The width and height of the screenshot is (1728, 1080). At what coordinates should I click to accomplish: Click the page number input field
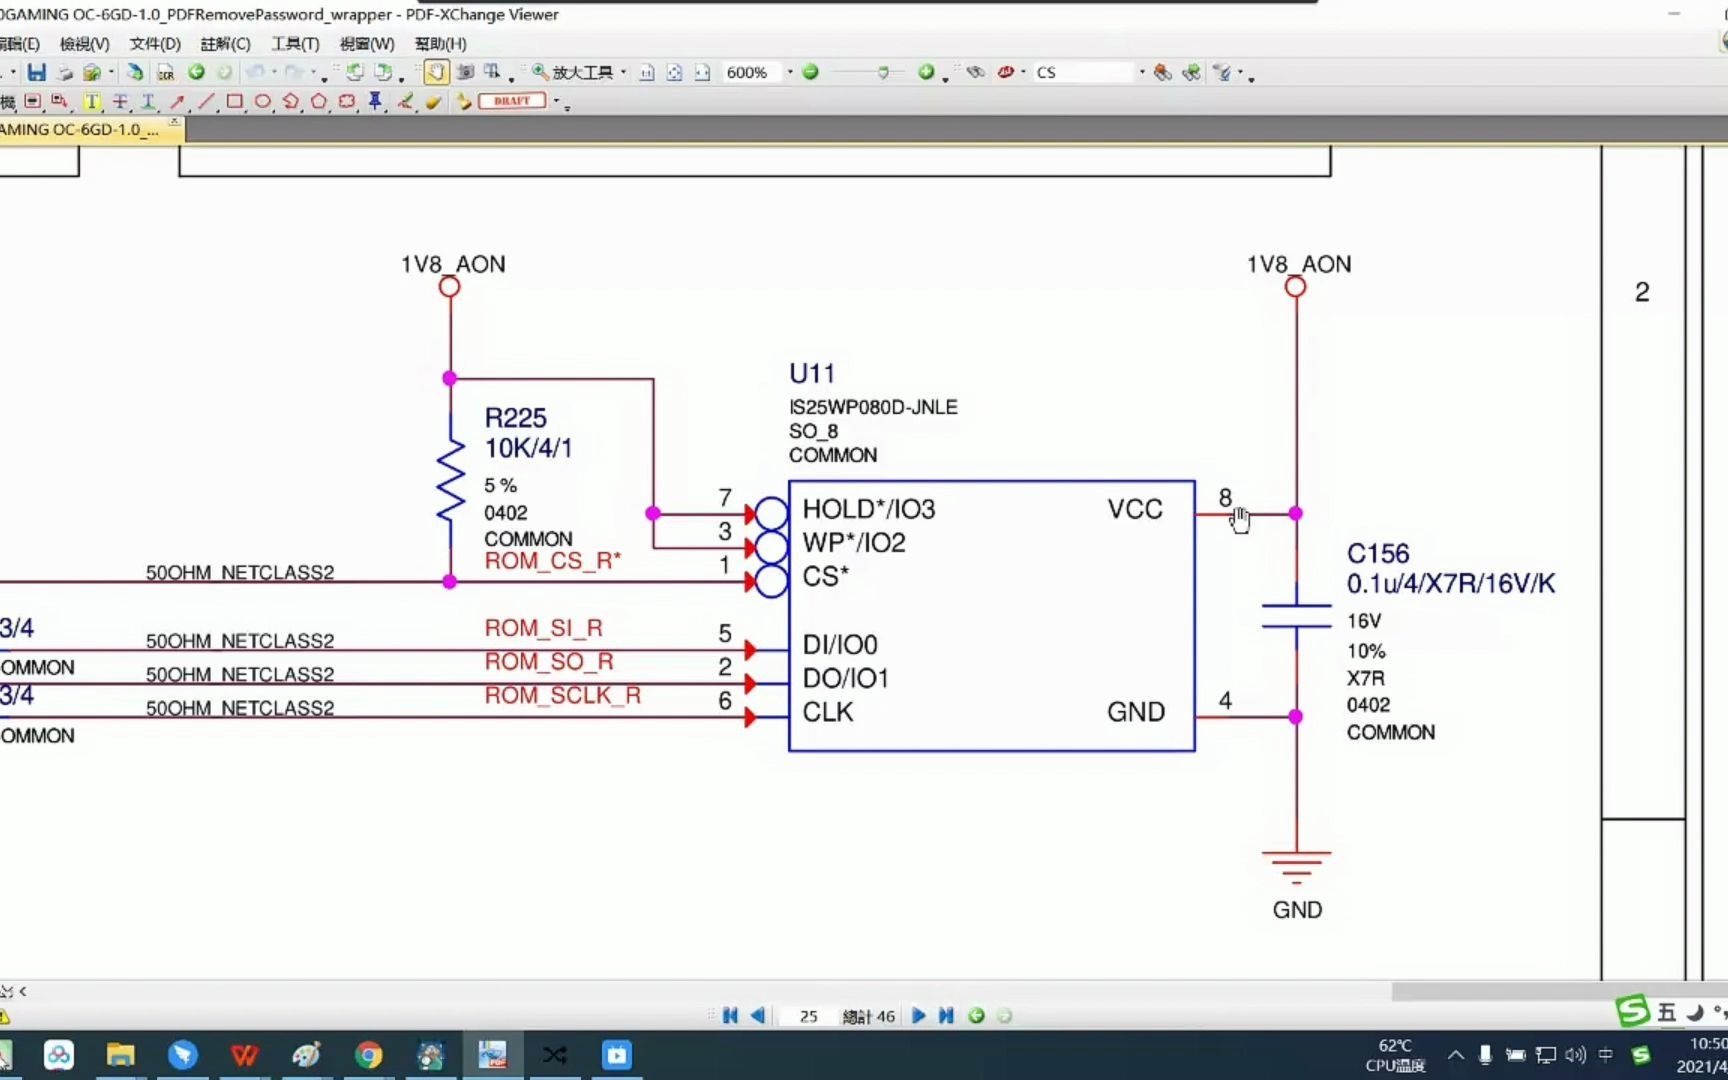click(808, 1016)
